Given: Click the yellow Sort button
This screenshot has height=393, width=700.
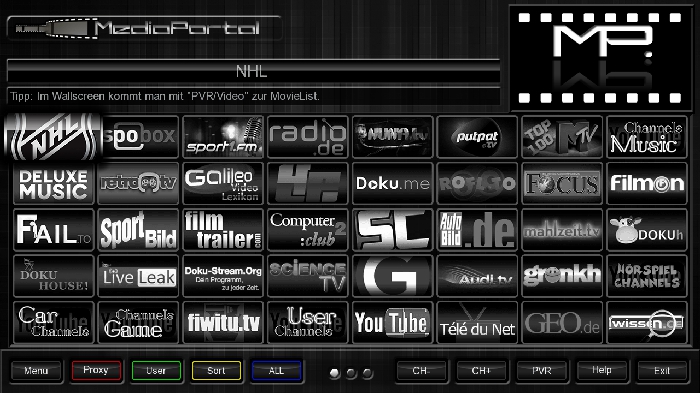Looking at the screenshot, I should (x=217, y=370).
